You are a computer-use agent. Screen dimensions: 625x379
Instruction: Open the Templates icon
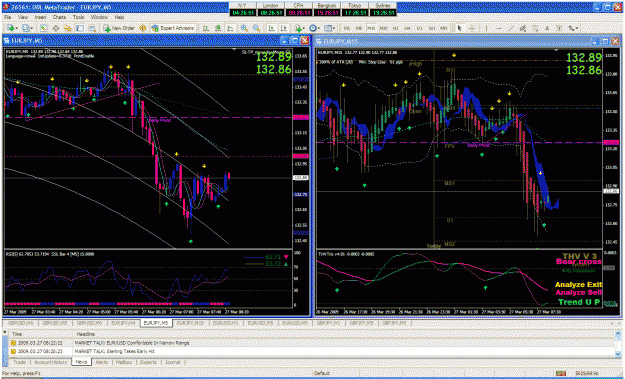pos(328,28)
